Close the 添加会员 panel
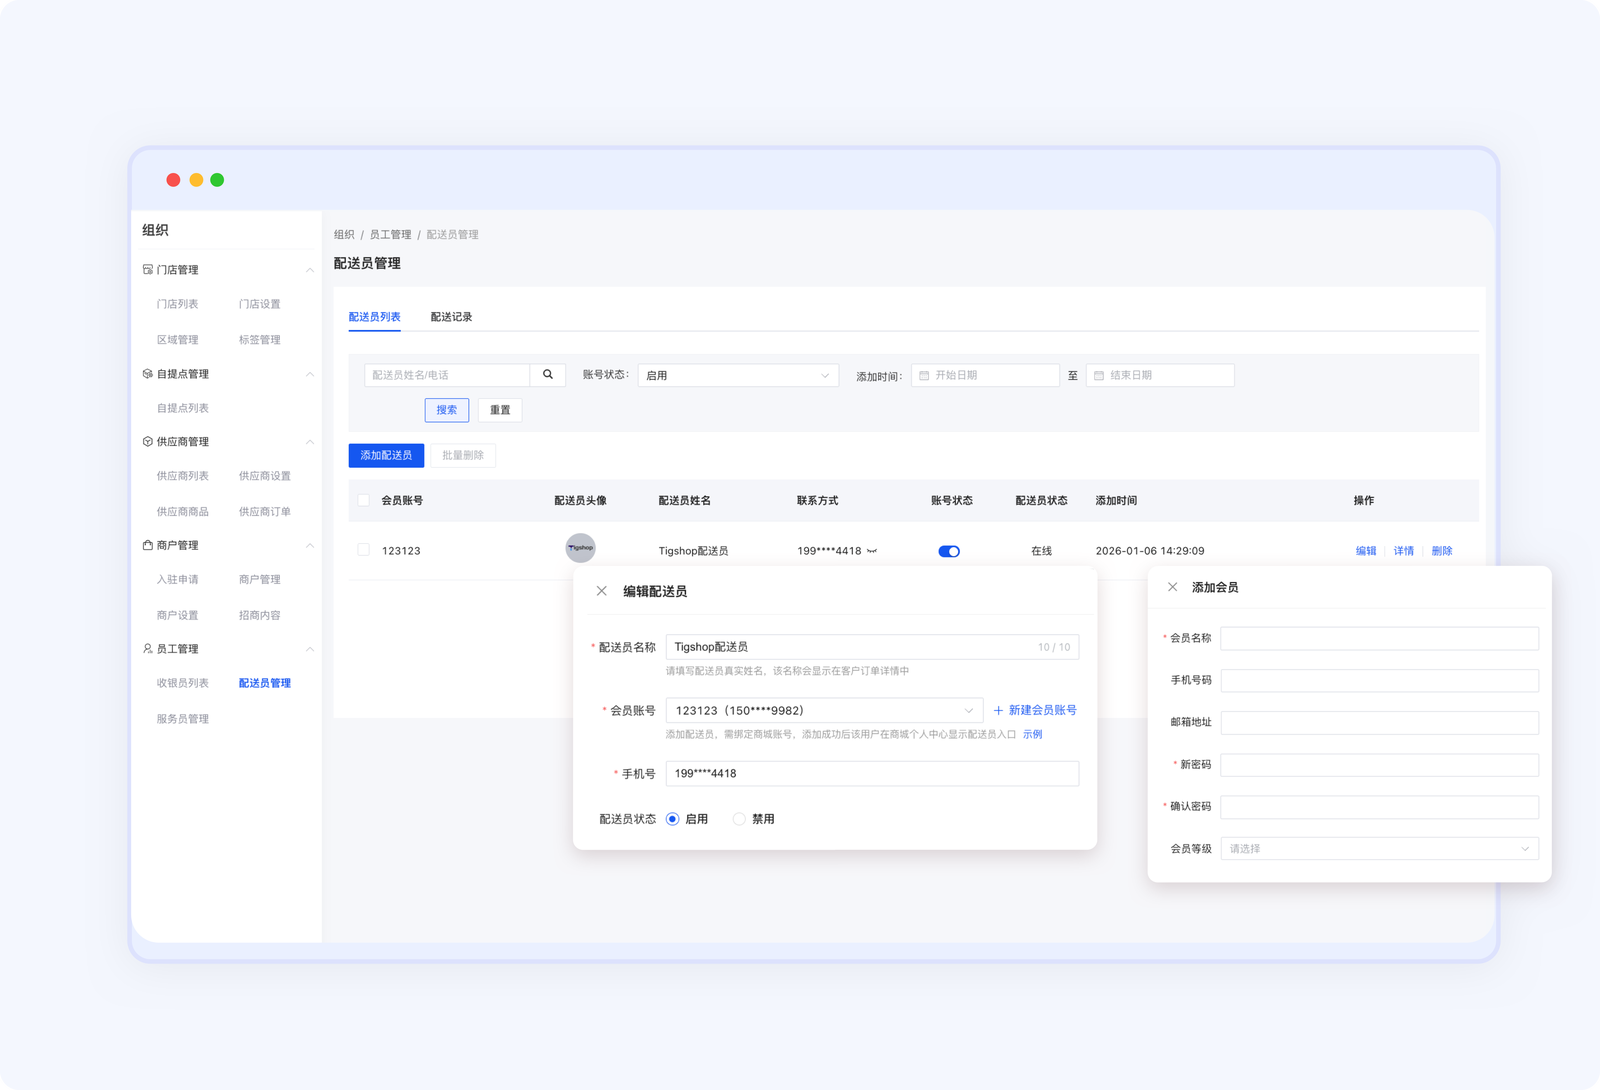 click(1173, 587)
